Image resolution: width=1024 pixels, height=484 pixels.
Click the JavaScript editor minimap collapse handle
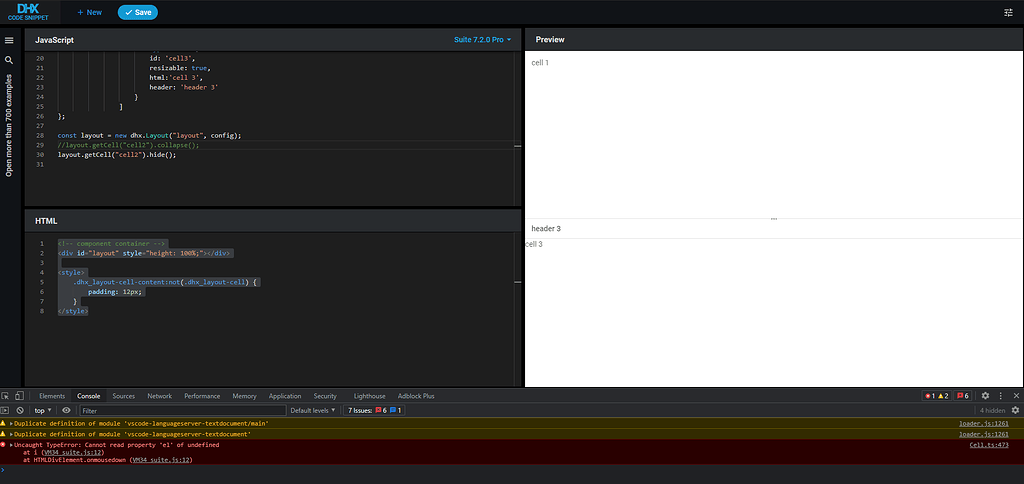coord(518,146)
